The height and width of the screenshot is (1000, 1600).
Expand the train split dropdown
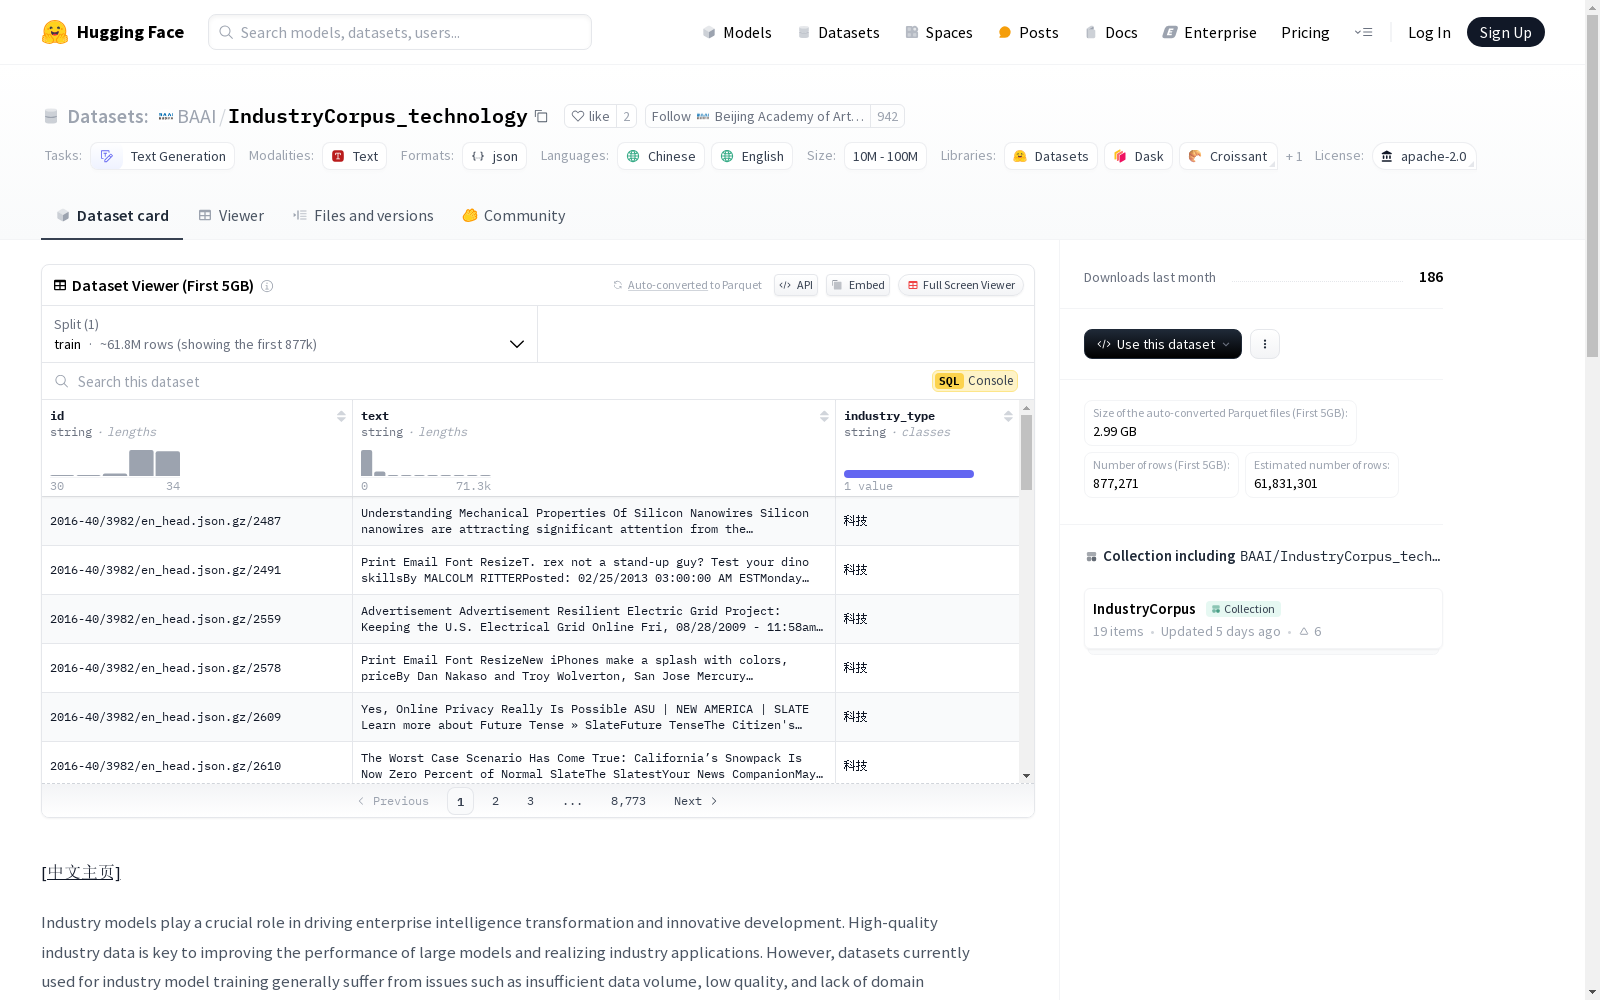click(290, 334)
